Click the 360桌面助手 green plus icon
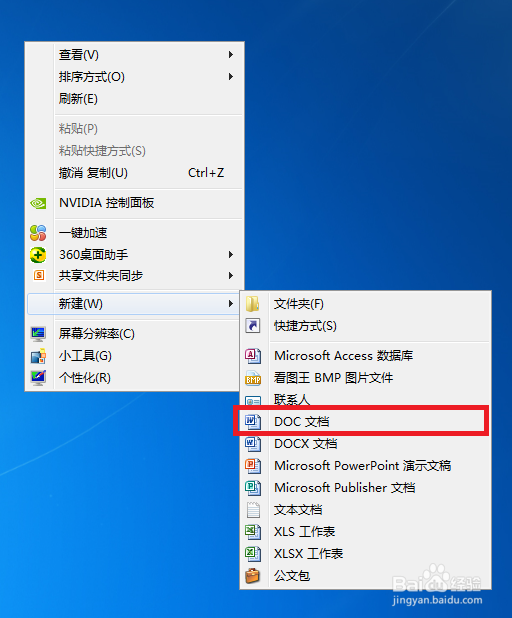The height and width of the screenshot is (618, 512). click(38, 255)
